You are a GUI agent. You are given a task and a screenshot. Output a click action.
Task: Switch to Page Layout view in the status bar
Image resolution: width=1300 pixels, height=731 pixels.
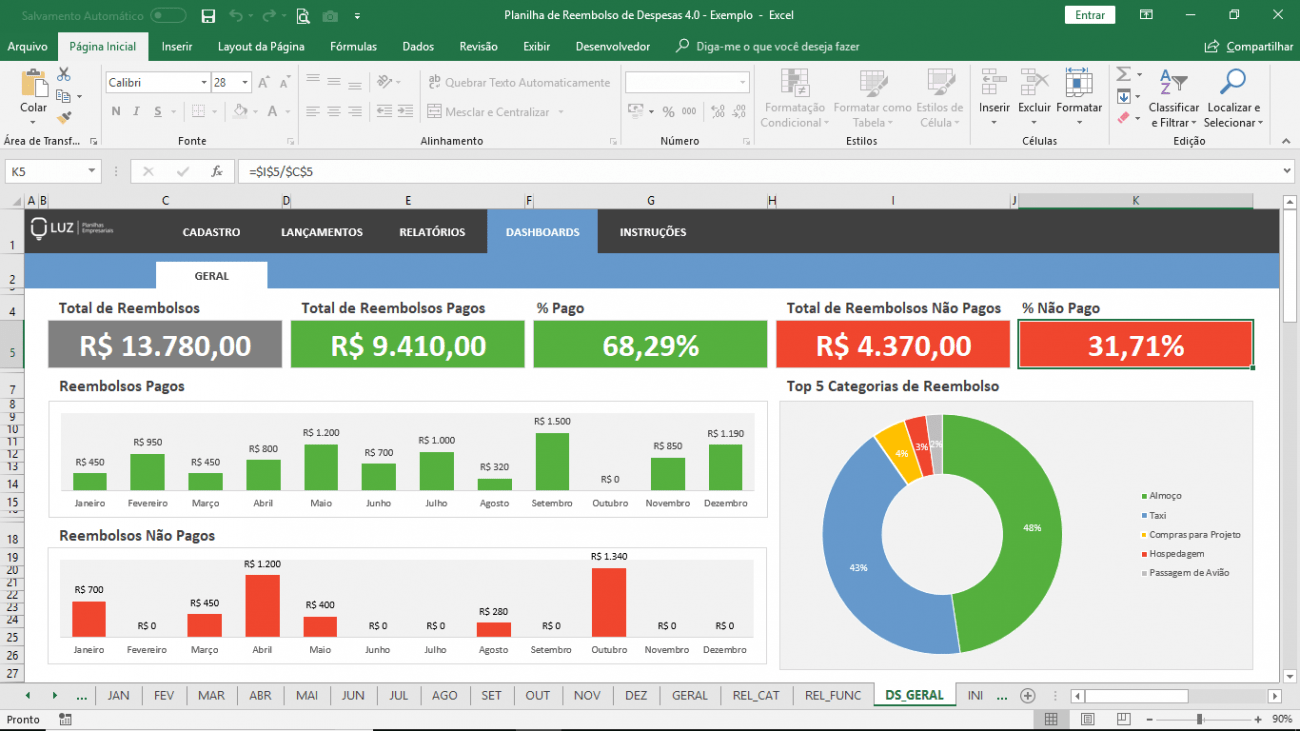pos(1088,719)
